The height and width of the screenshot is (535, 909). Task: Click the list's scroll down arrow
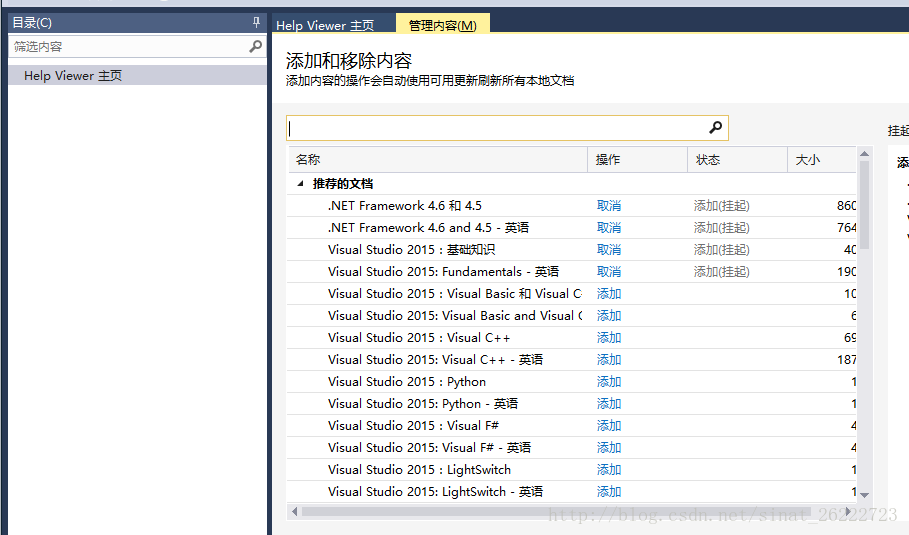point(864,495)
